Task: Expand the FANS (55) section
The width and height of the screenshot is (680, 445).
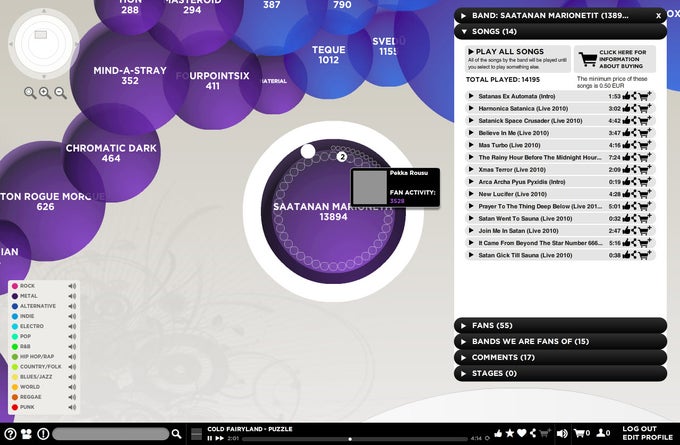Action: pyautogui.click(x=560, y=325)
